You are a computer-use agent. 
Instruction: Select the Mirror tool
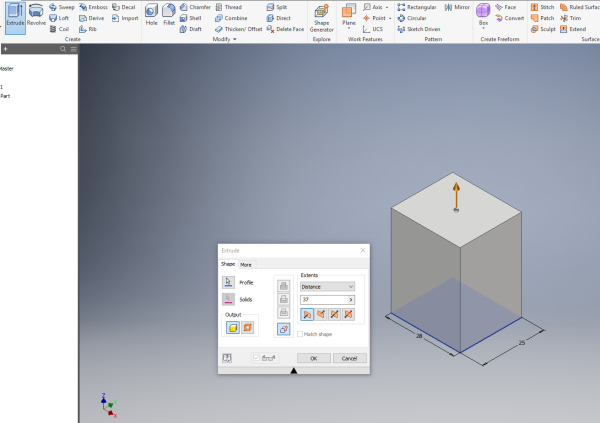point(457,7)
